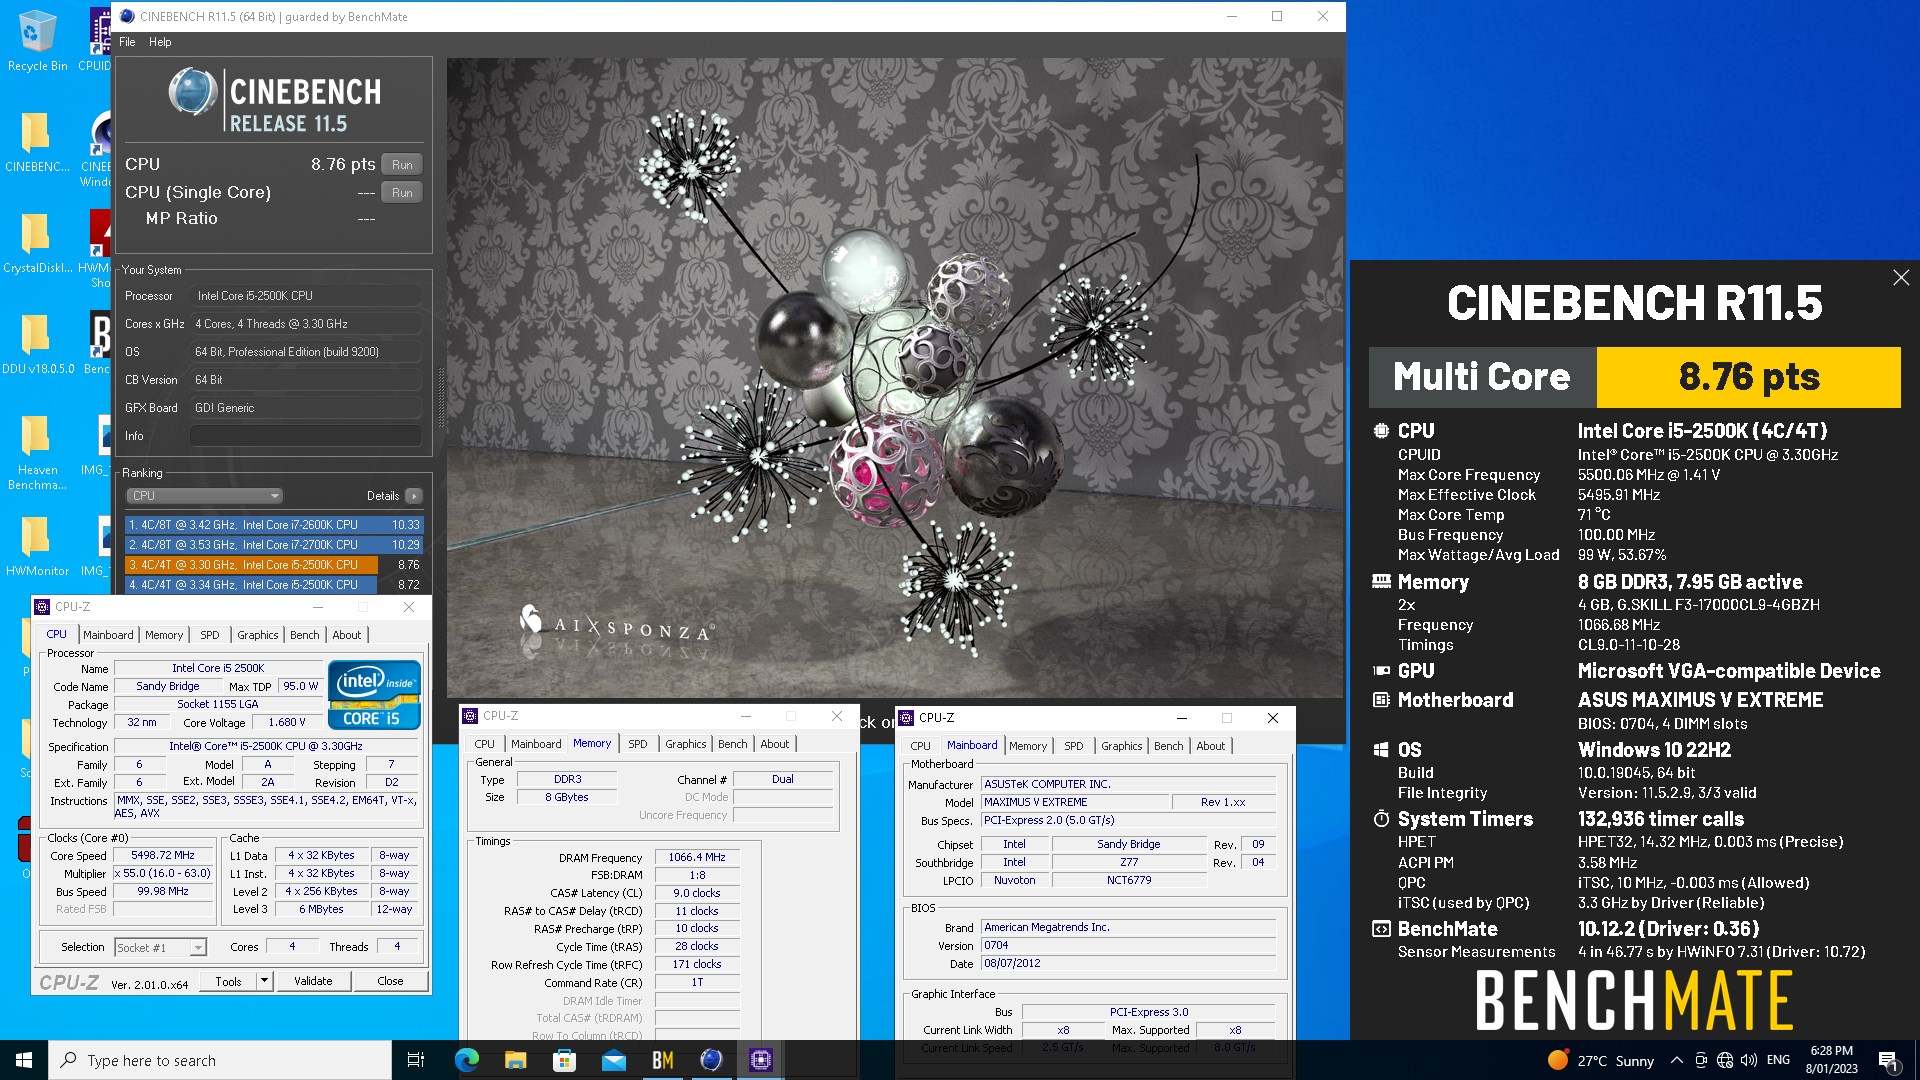
Task: Open CrystalDiskI... desktop folder
Action: 37,243
